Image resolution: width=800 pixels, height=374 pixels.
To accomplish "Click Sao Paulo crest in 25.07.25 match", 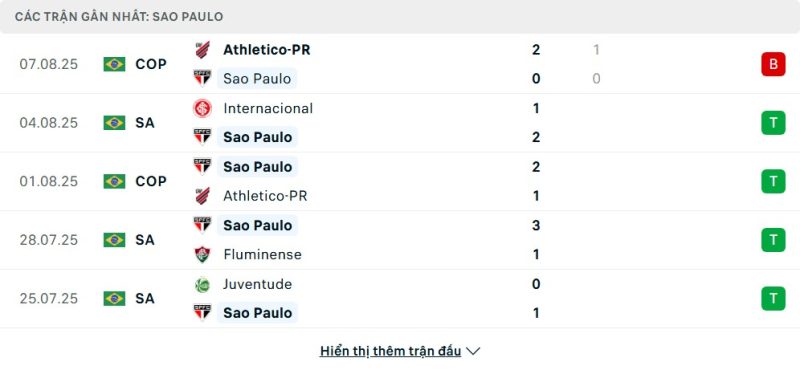I will 203,312.
